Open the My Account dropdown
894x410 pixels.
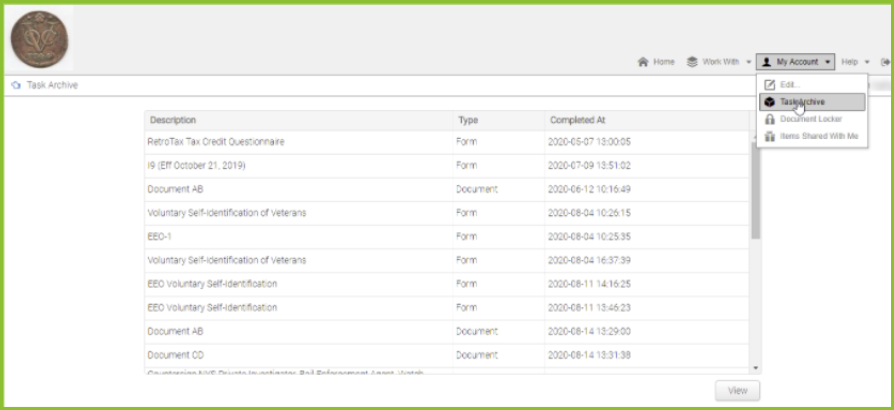795,62
